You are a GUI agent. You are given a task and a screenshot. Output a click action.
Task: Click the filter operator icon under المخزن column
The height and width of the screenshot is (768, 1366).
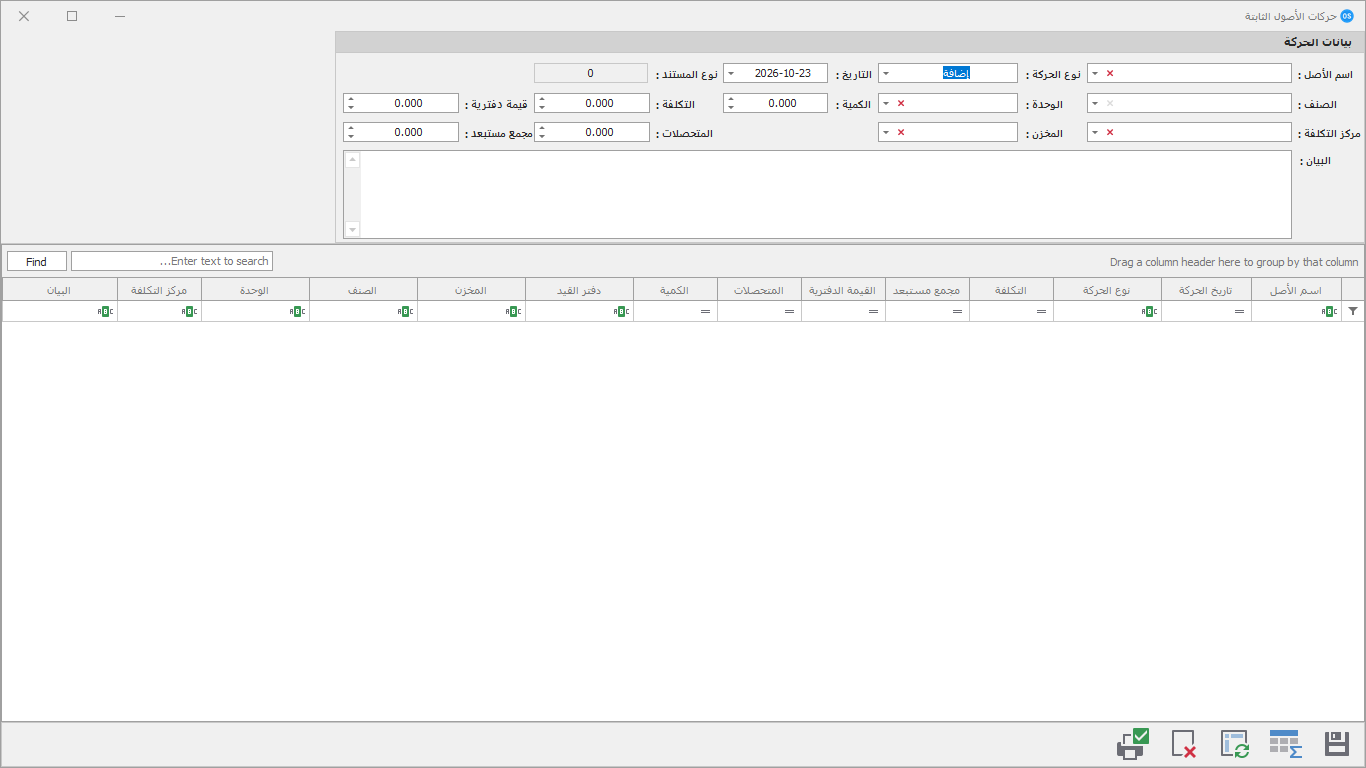pyautogui.click(x=513, y=312)
